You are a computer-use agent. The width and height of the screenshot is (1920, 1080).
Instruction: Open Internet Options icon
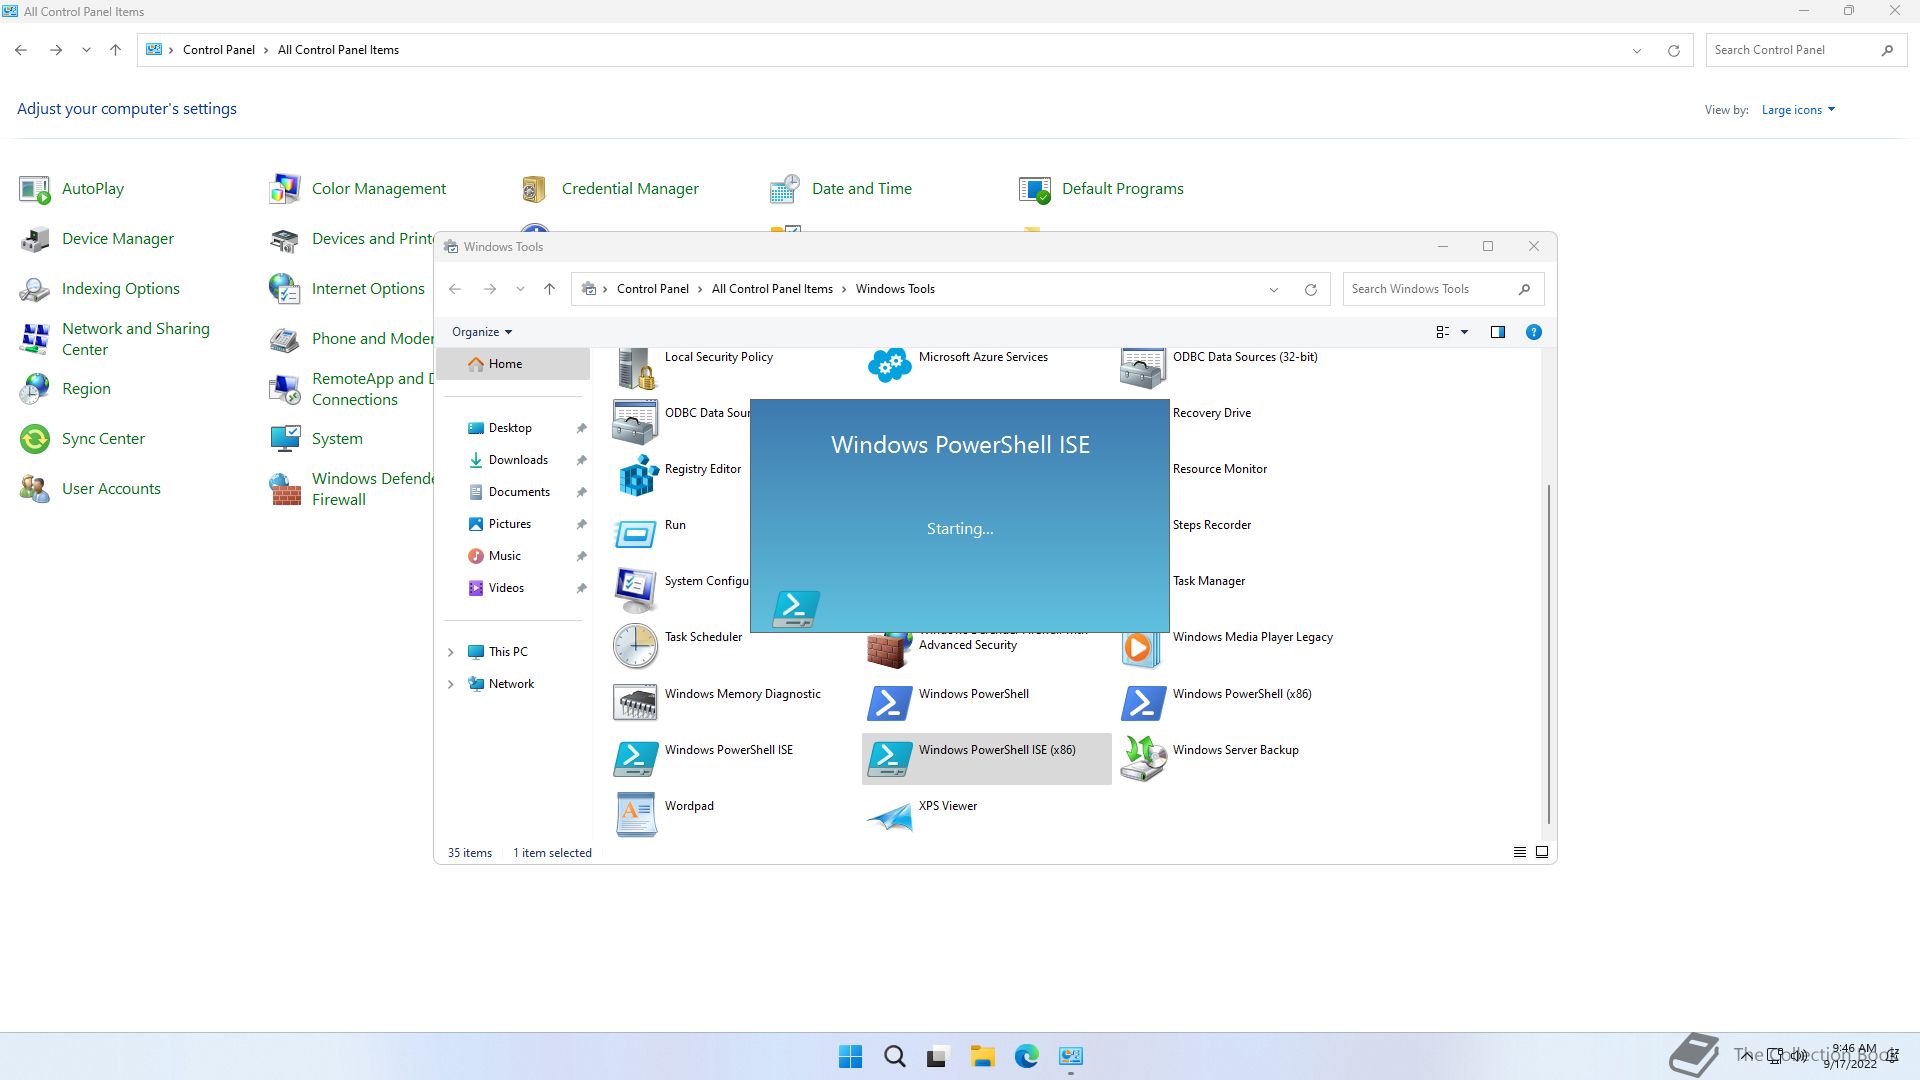pos(285,289)
